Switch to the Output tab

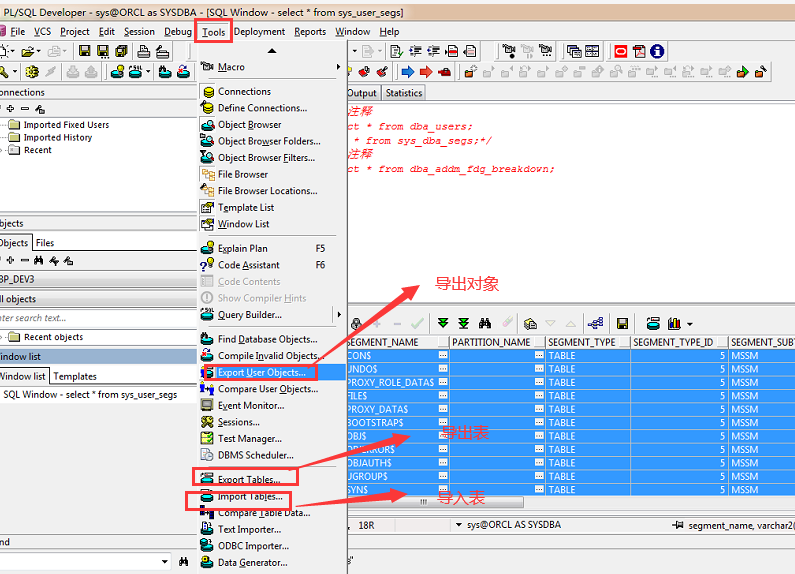tap(362, 93)
